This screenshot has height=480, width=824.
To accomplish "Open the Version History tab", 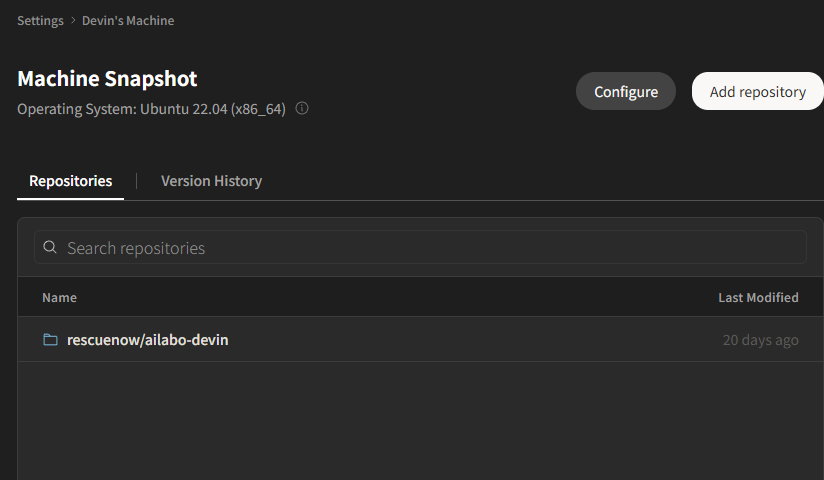I will (x=211, y=181).
